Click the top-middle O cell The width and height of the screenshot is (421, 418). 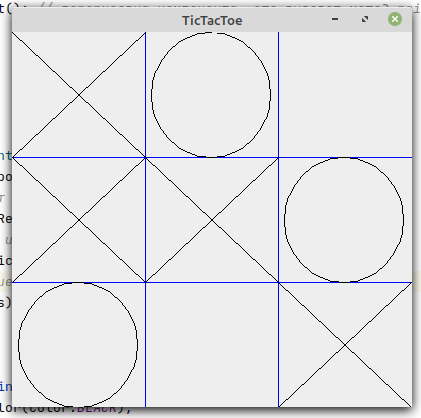coord(212,94)
